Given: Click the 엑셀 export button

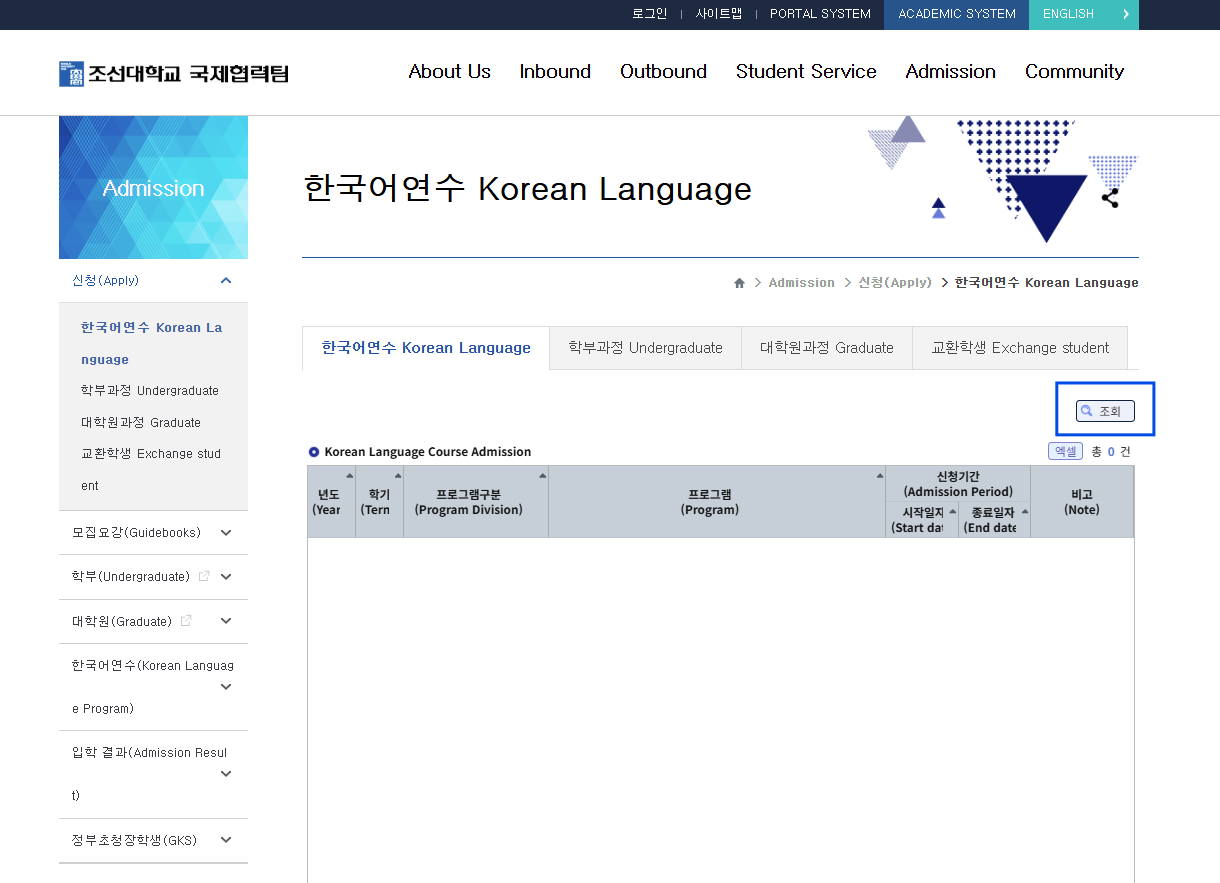Looking at the screenshot, I should (1065, 451).
